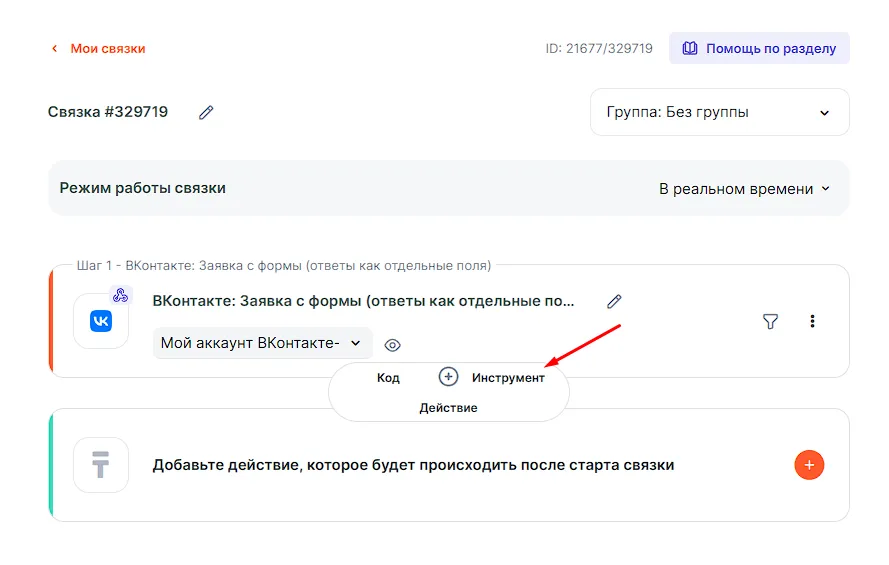
Task: Click the pencil icon next to the step title
Action: pyautogui.click(x=614, y=301)
